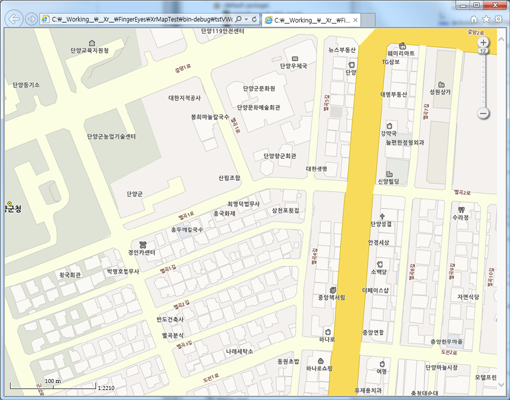Click the 100 m scale bar label
Viewport: 510px width, 400px height.
(53, 381)
